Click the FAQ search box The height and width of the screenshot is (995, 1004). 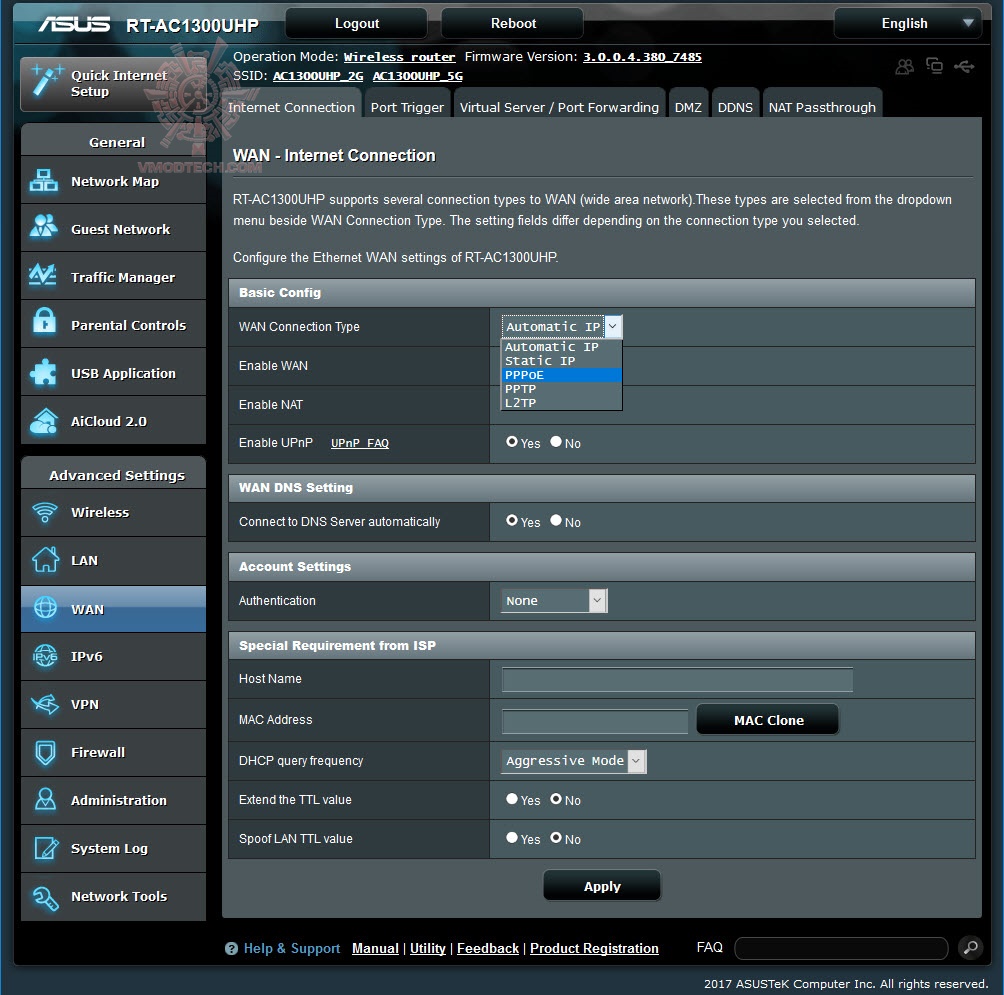coord(841,948)
